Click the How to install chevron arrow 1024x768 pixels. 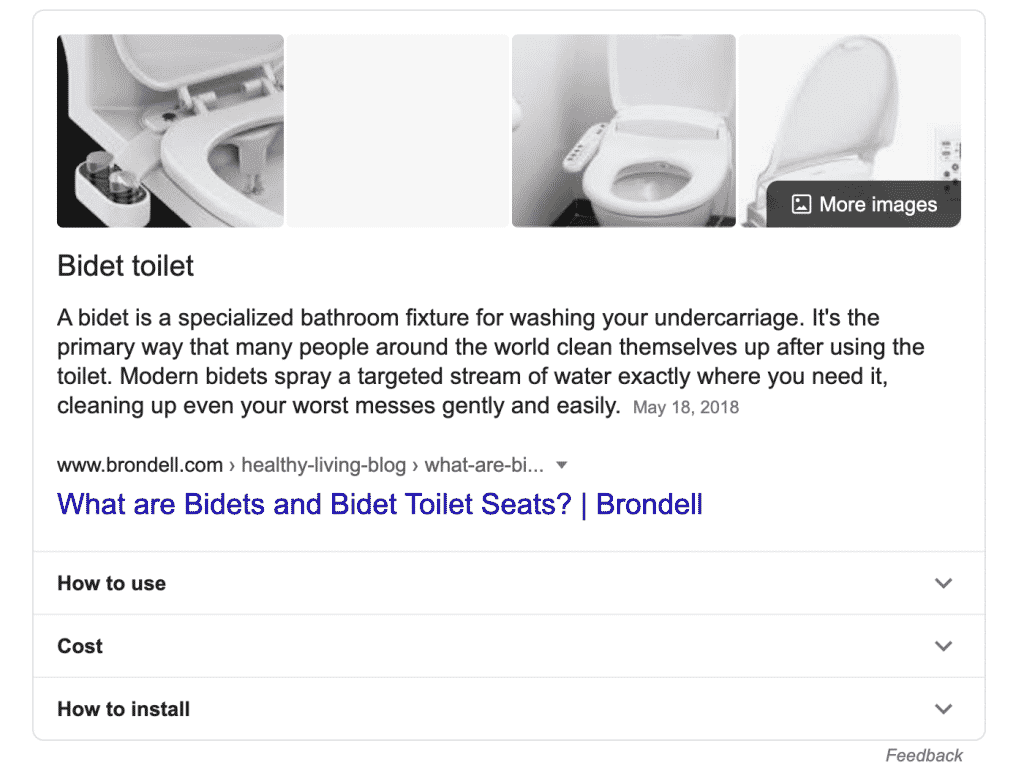(943, 708)
